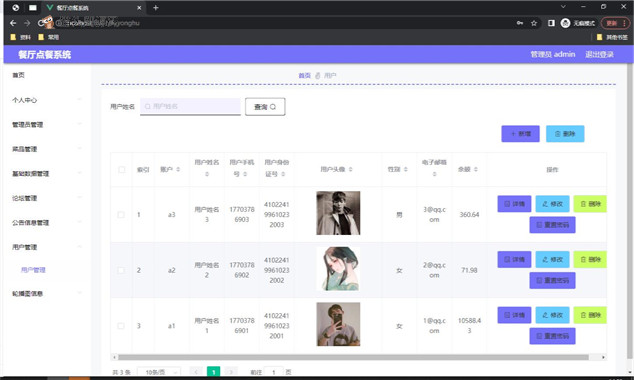
Task: Open a new browser tab
Action: [x=156, y=8]
